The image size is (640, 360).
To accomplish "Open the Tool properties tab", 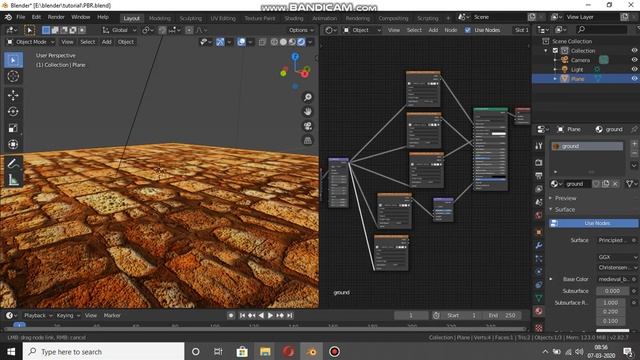I will point(539,146).
